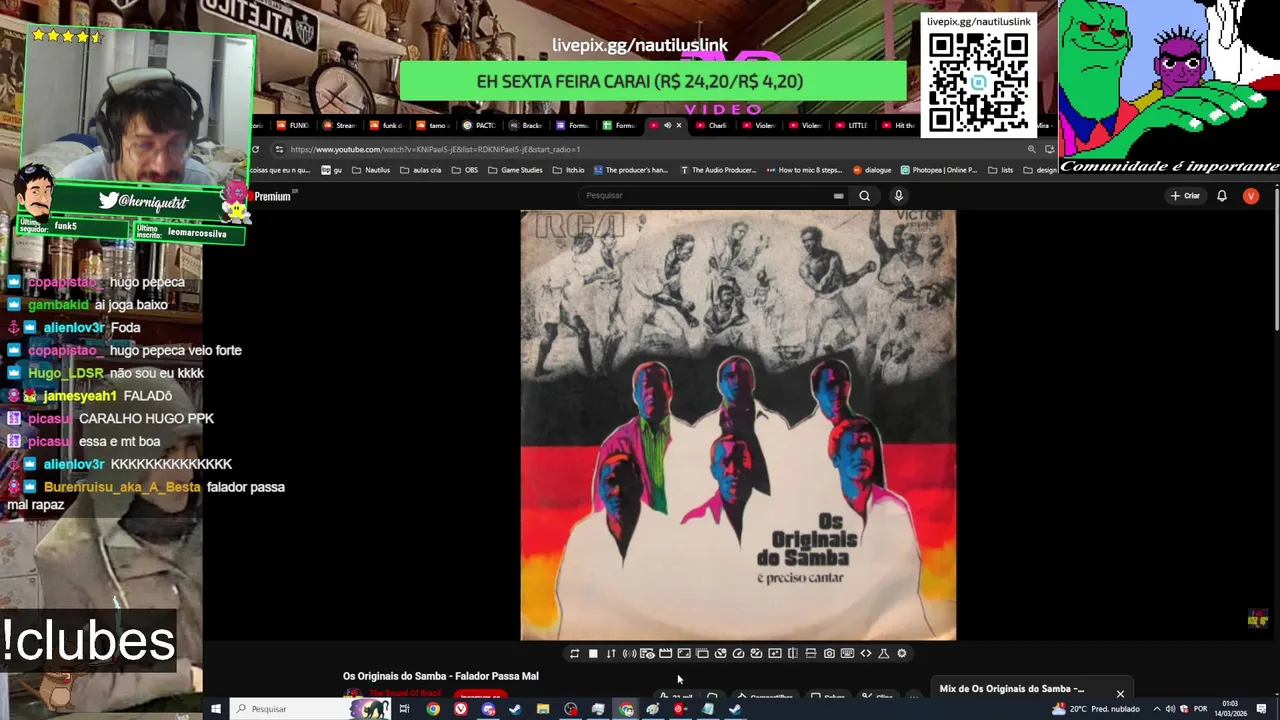Click the YouTube Premium logo

click(272, 196)
